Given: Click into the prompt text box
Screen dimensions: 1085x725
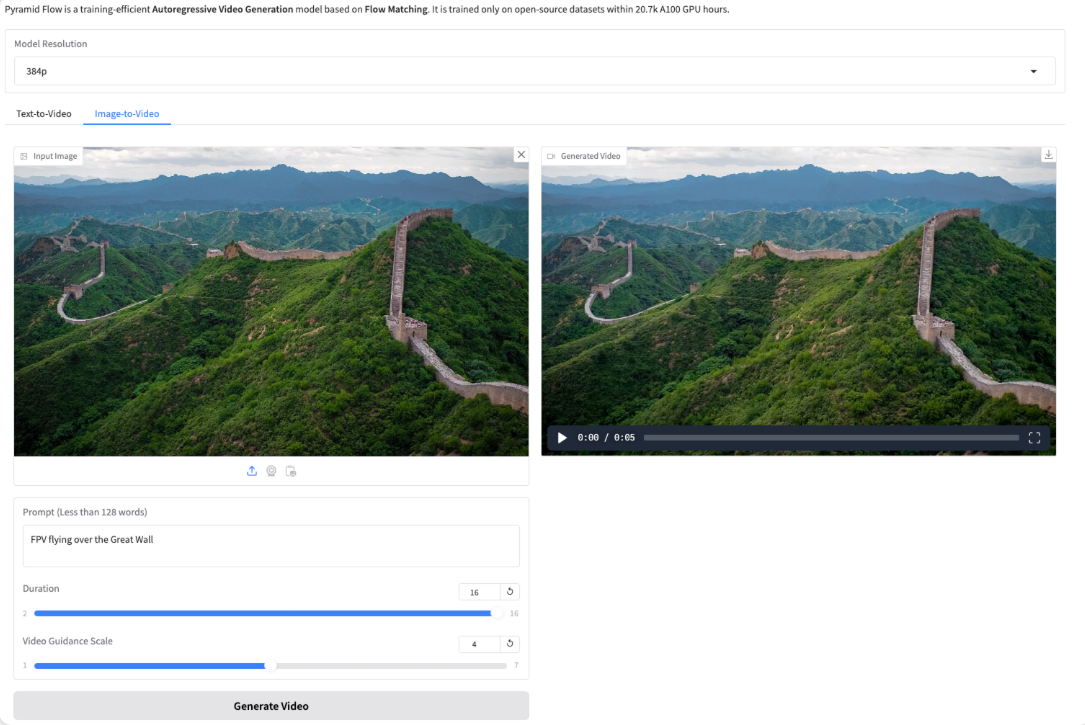Looking at the screenshot, I should point(271,546).
